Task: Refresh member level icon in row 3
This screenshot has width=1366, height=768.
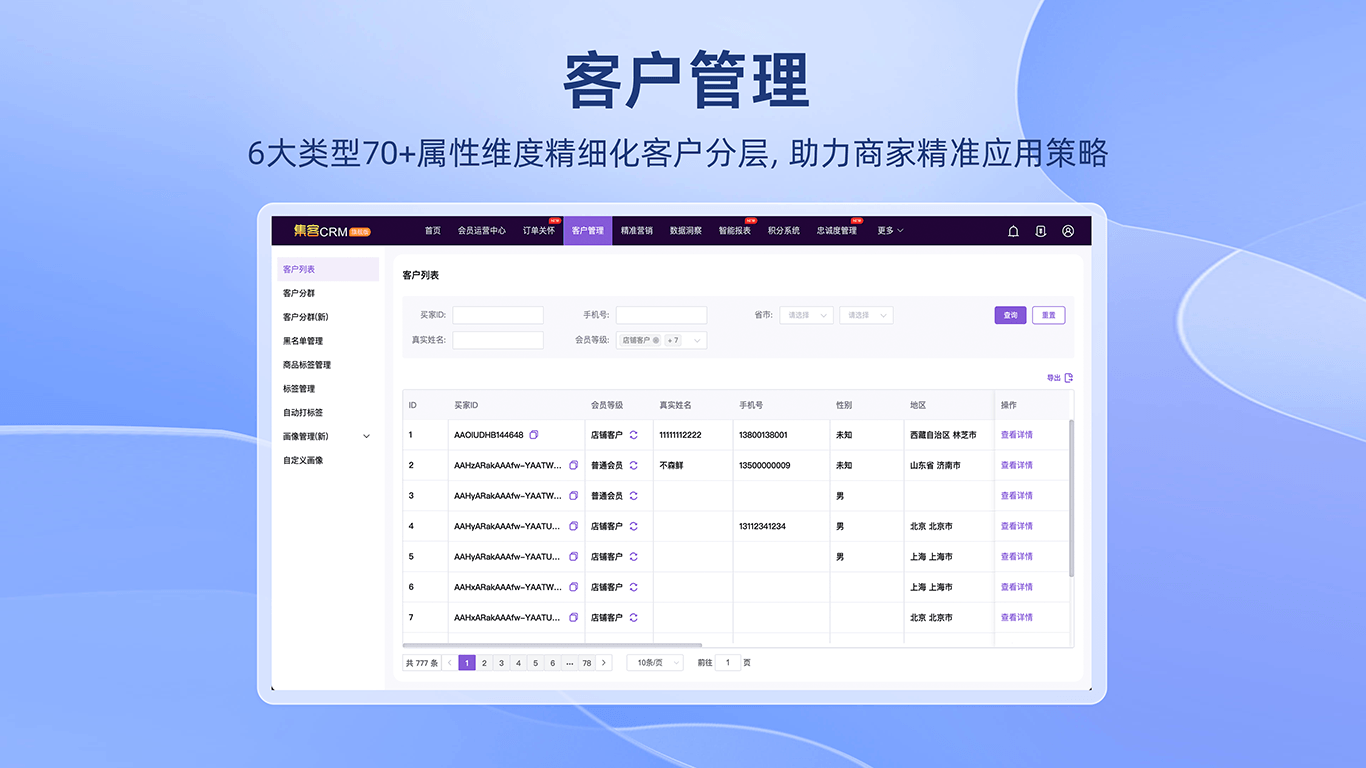Action: (x=633, y=496)
